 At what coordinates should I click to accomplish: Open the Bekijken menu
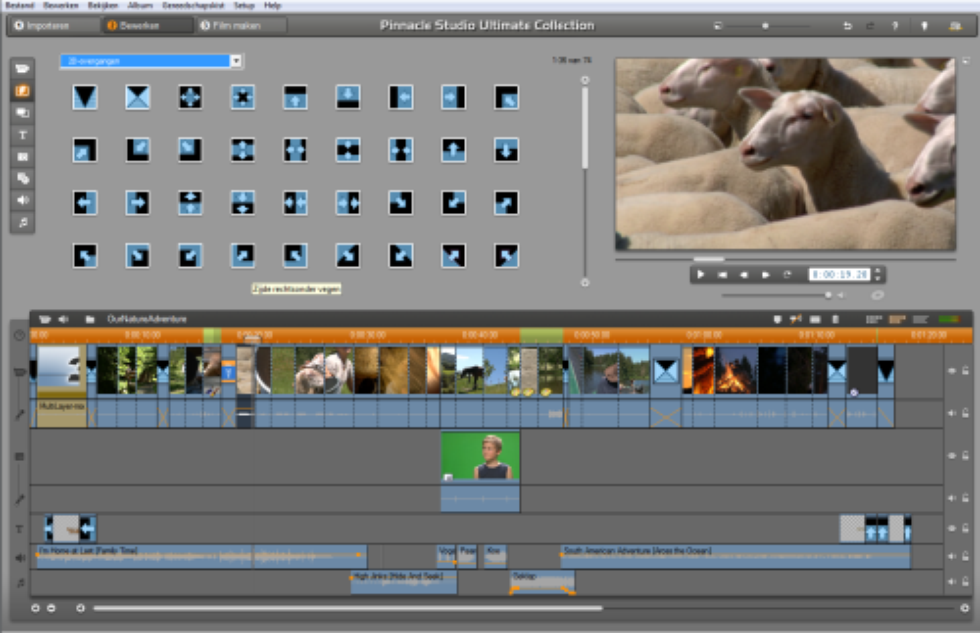pos(102,6)
